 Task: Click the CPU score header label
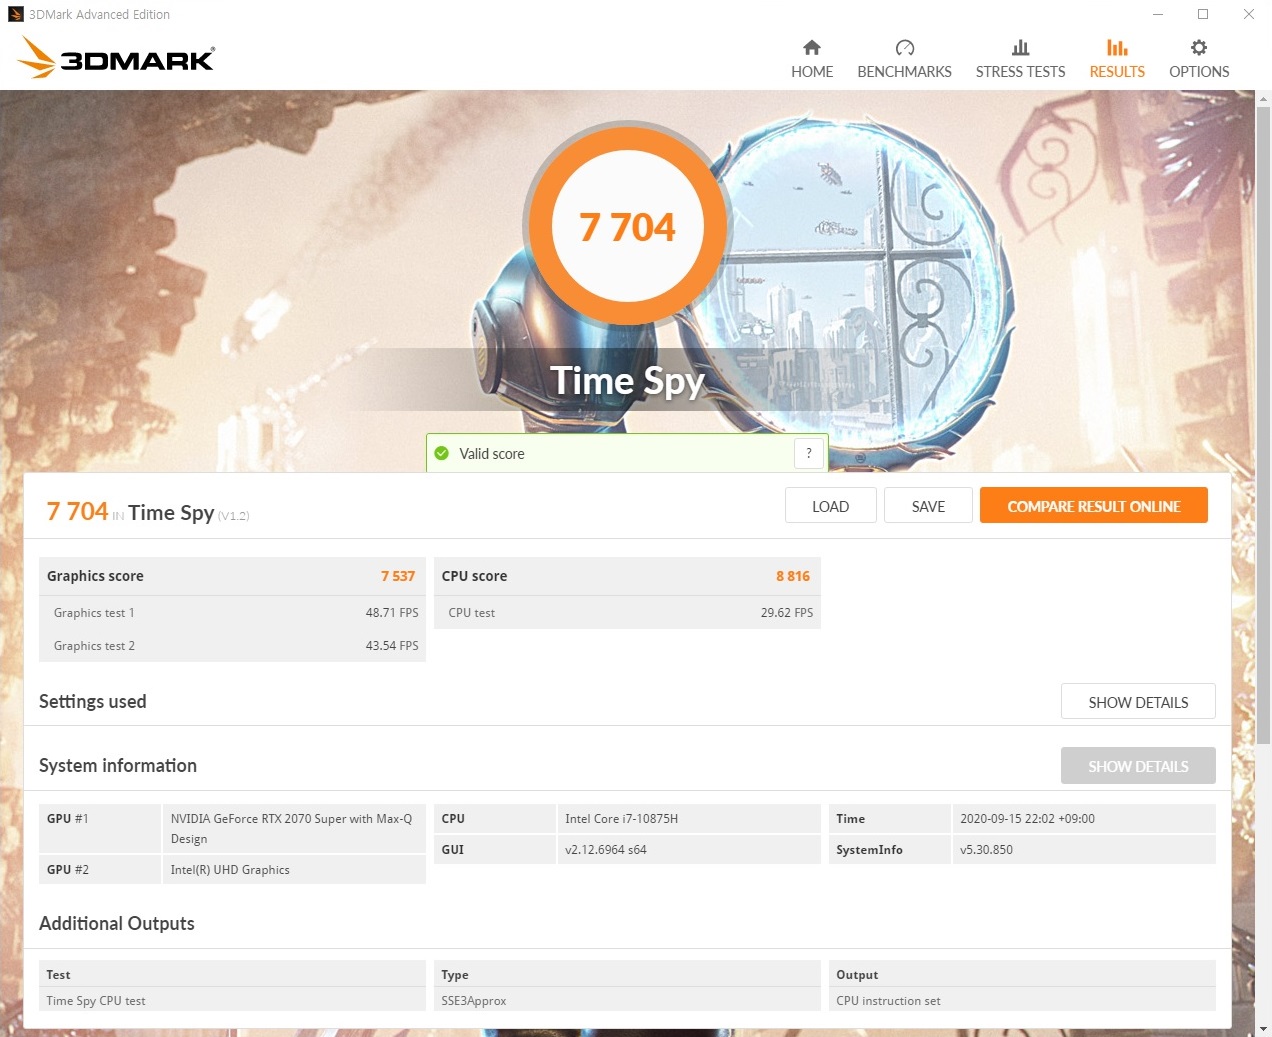[474, 576]
